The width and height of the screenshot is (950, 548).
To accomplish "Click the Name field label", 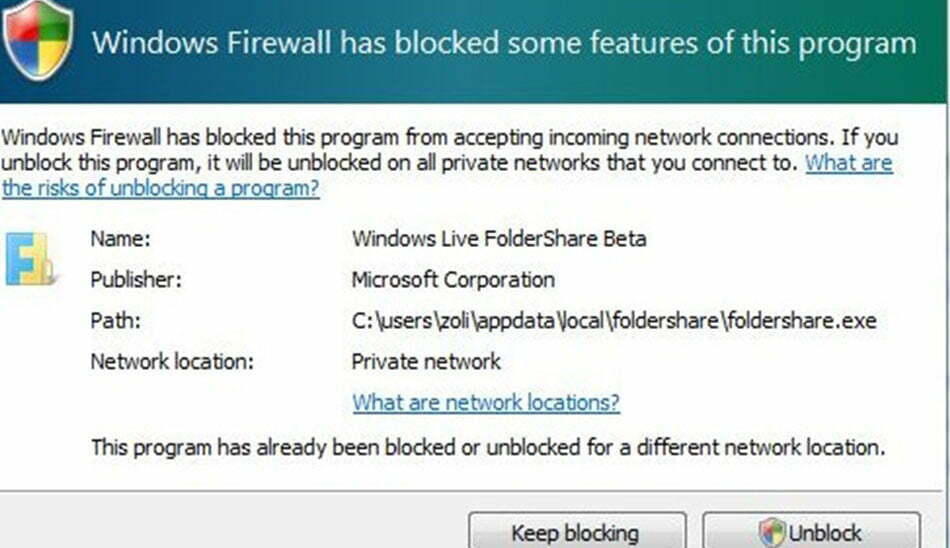I will (119, 239).
